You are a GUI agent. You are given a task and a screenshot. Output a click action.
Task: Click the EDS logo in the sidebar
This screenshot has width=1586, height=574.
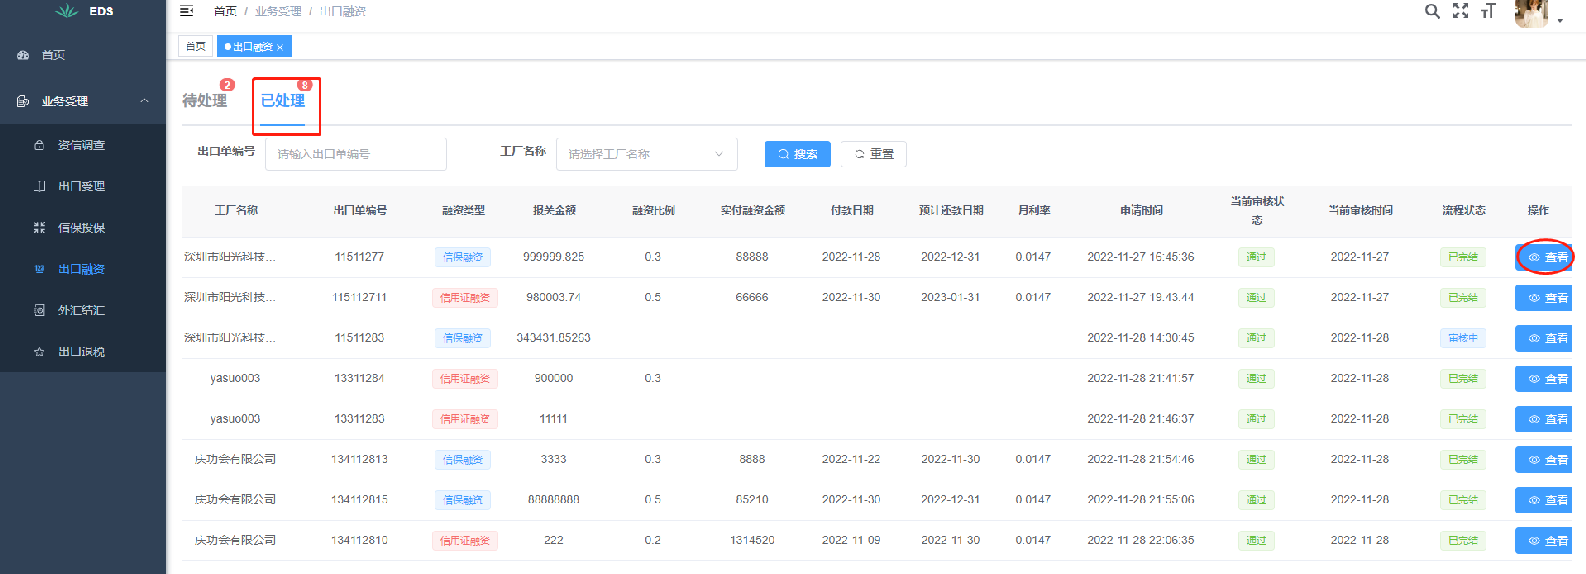click(84, 11)
